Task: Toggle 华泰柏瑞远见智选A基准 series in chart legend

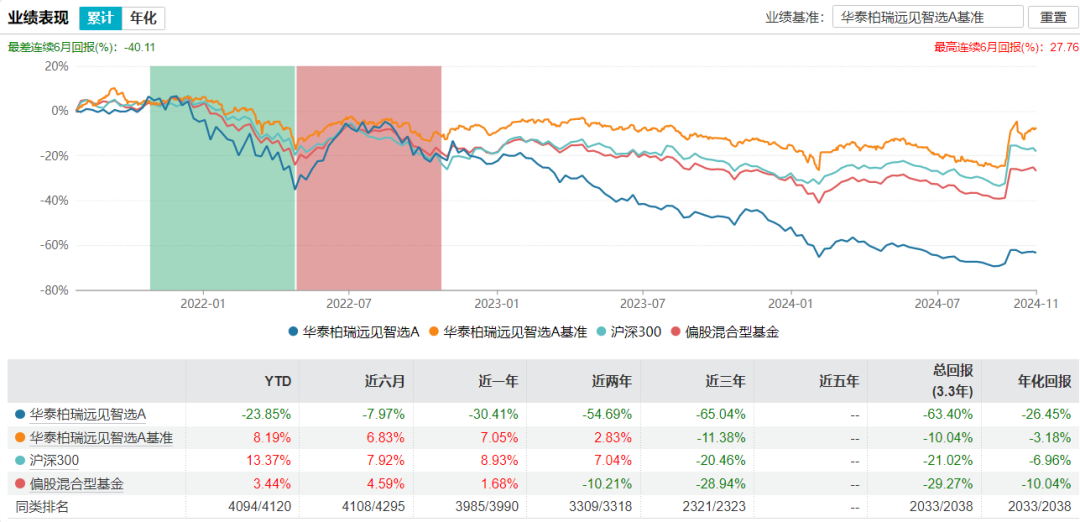Action: (510, 332)
